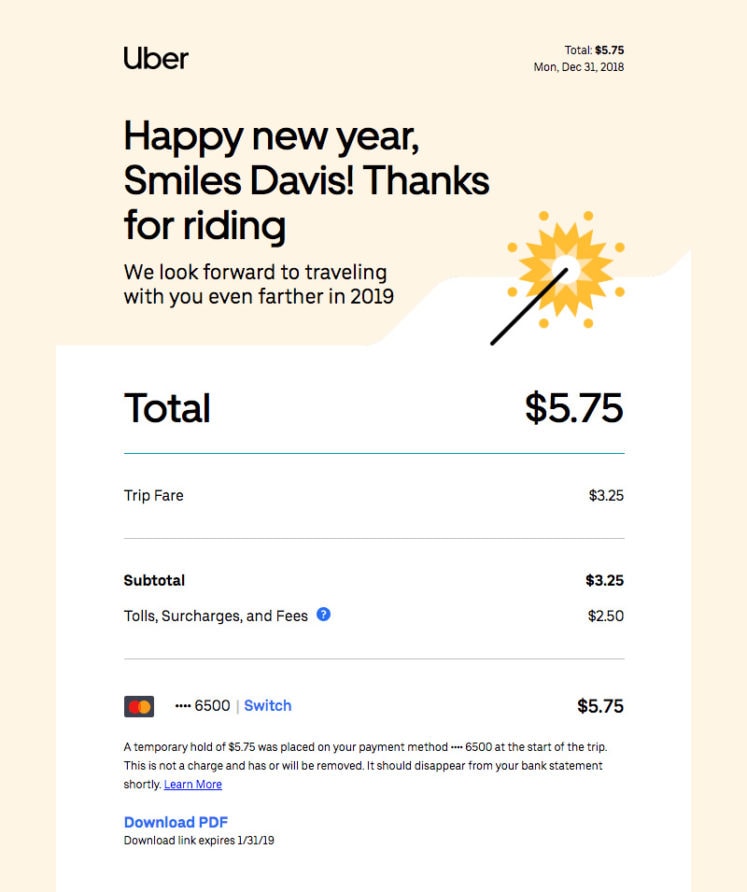Click Download PDF
This screenshot has width=747, height=892.
pos(176,821)
